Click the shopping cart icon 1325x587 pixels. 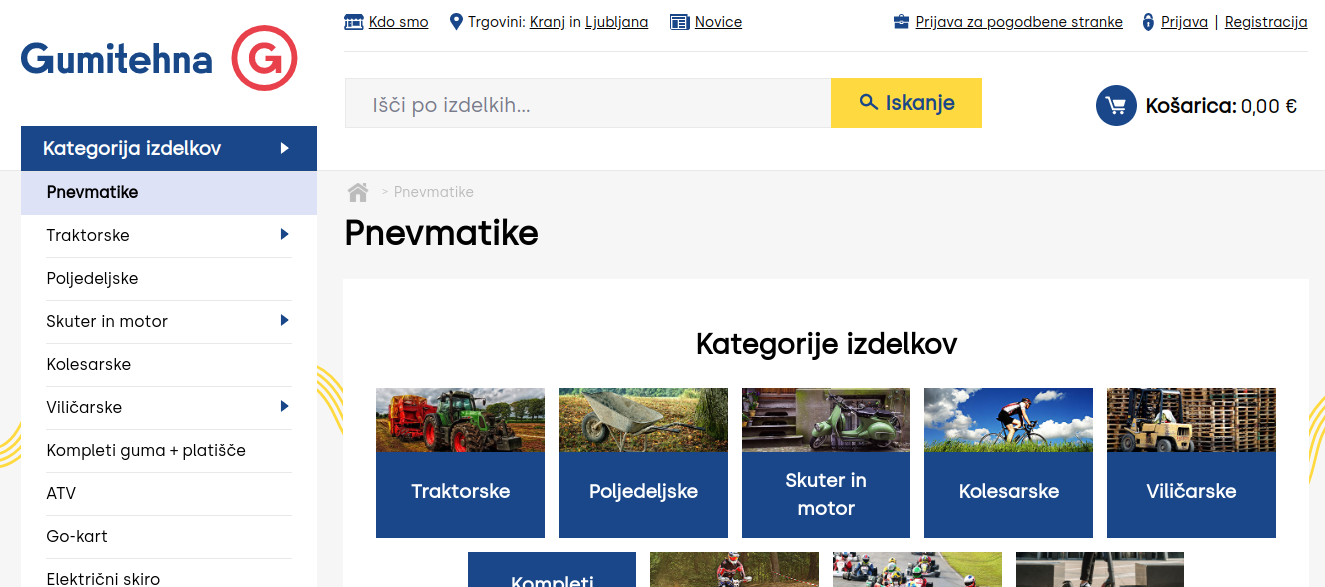(1116, 105)
